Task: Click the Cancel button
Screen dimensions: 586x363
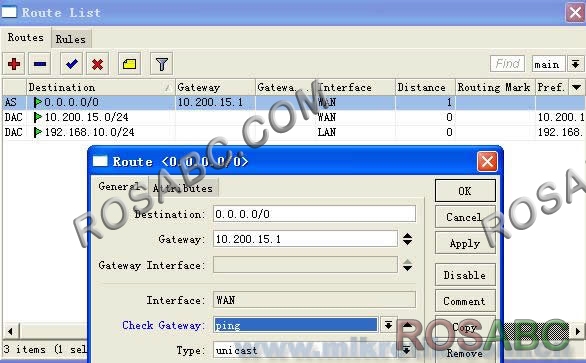Action: pos(465,217)
